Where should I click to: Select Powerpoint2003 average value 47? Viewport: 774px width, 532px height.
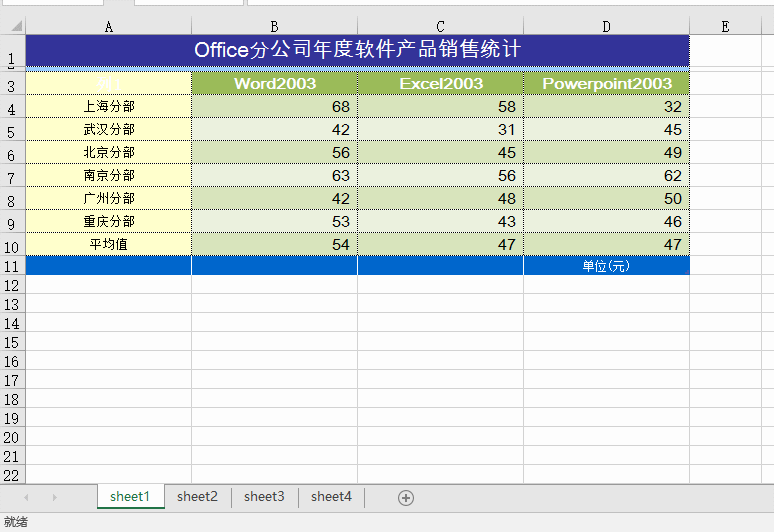pos(606,244)
